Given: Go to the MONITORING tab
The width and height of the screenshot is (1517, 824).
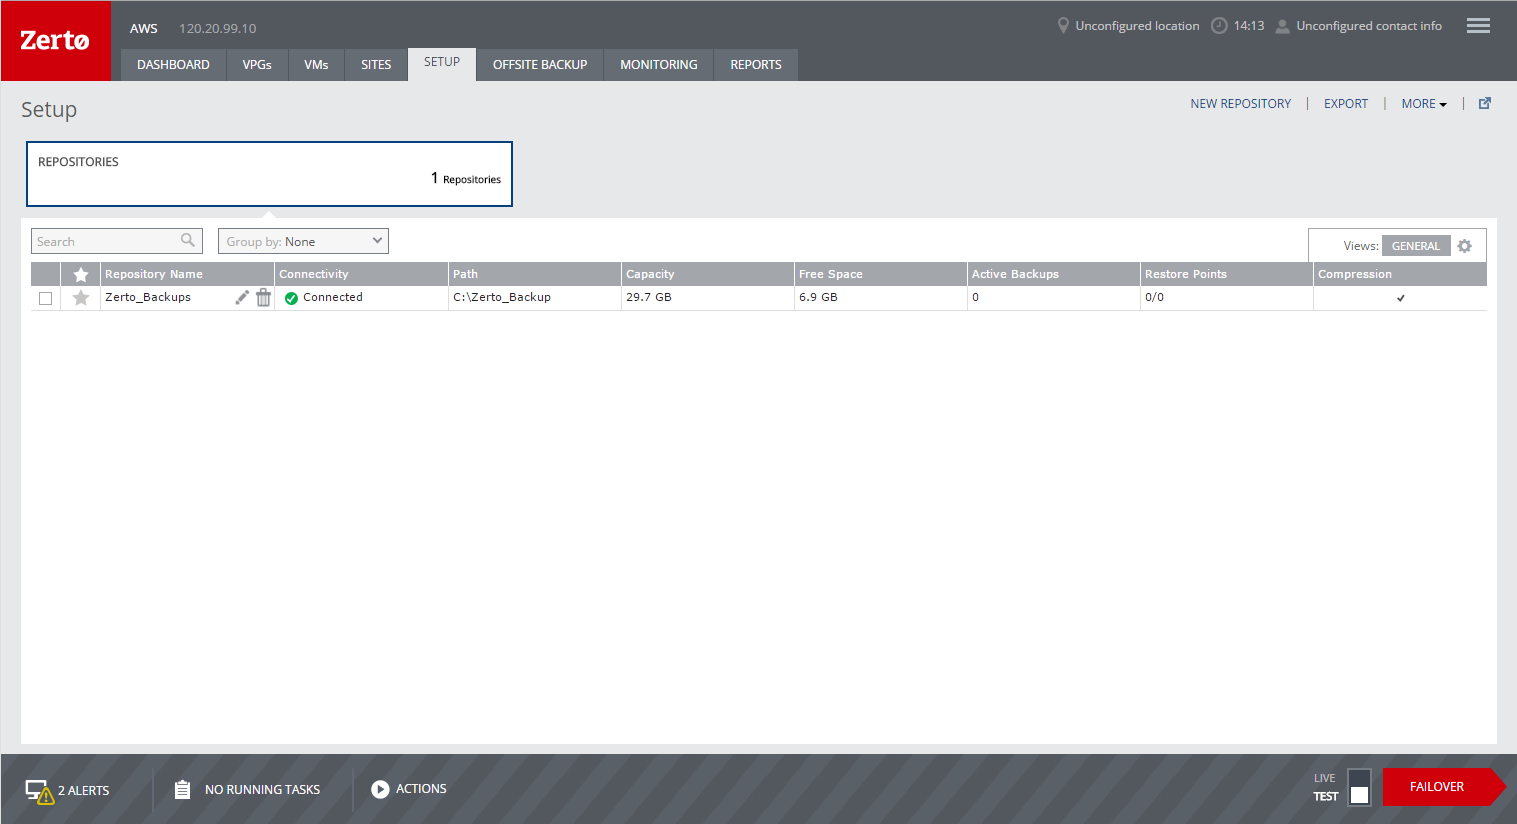Looking at the screenshot, I should tap(659, 64).
